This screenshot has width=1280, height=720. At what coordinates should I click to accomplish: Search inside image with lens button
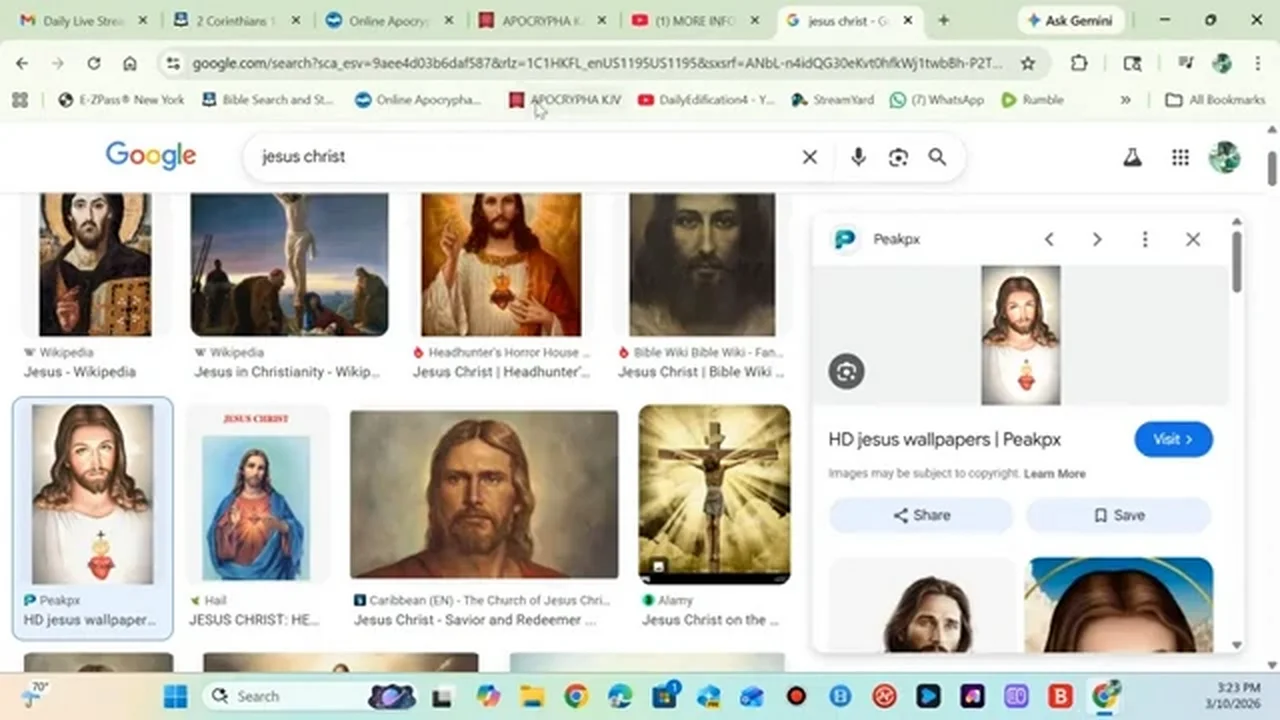(846, 372)
